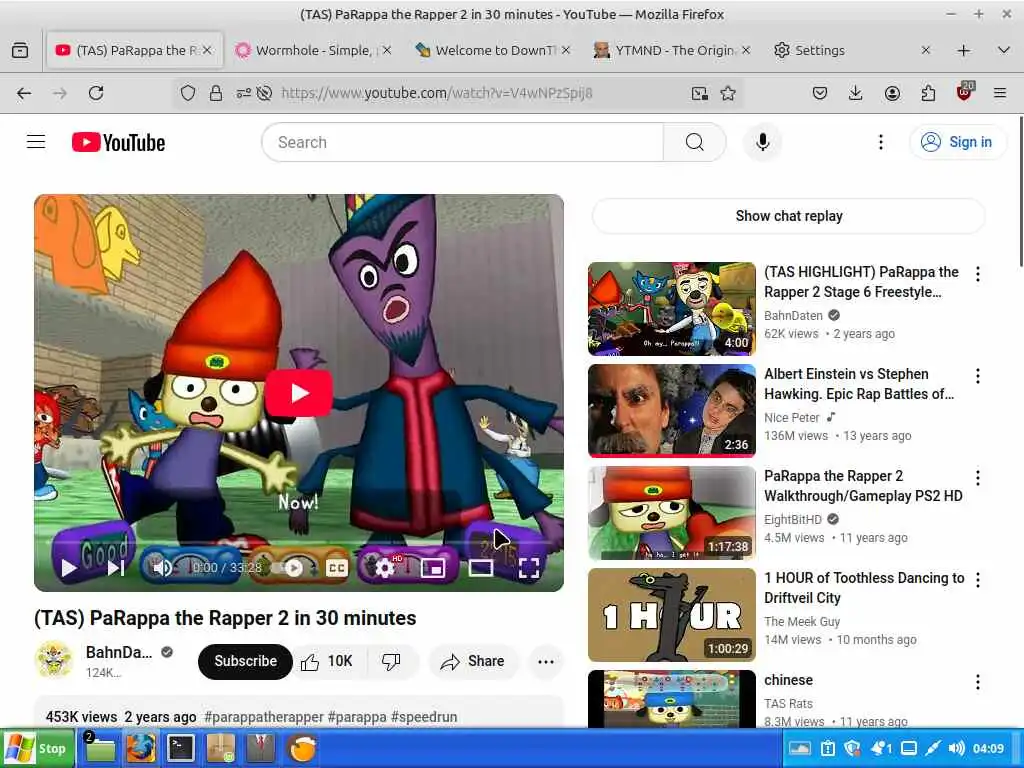Screen dimensions: 1024x768
Task: Start voice search with the microphone
Action: point(762,142)
